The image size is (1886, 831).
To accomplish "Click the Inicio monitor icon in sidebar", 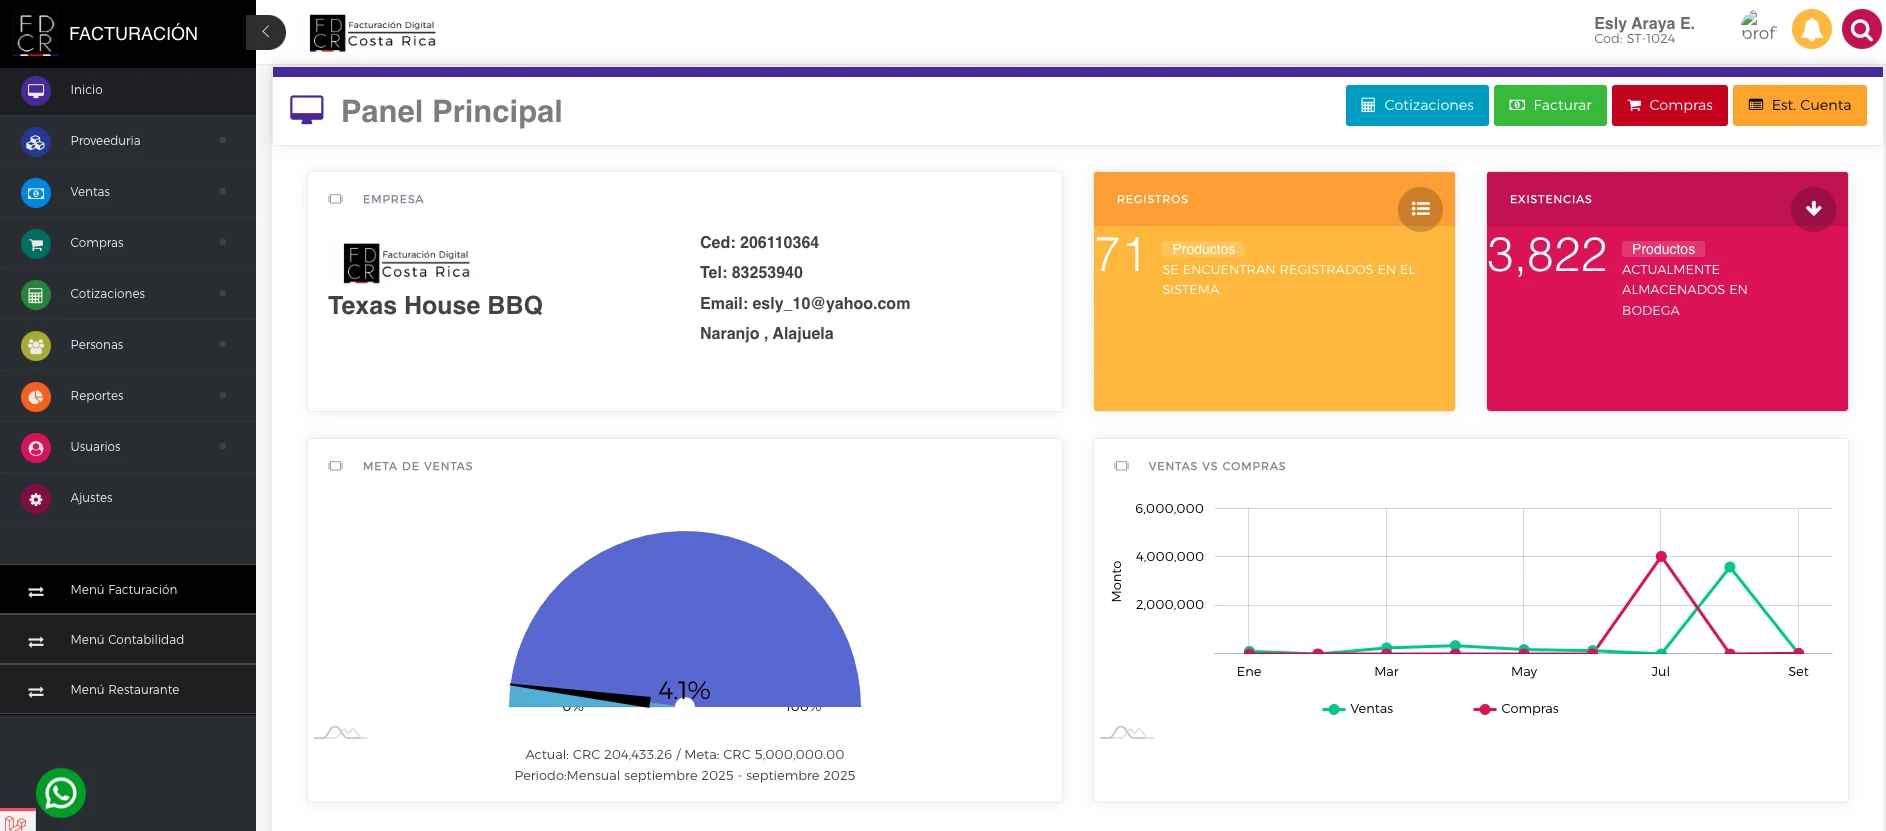I will [x=36, y=91].
